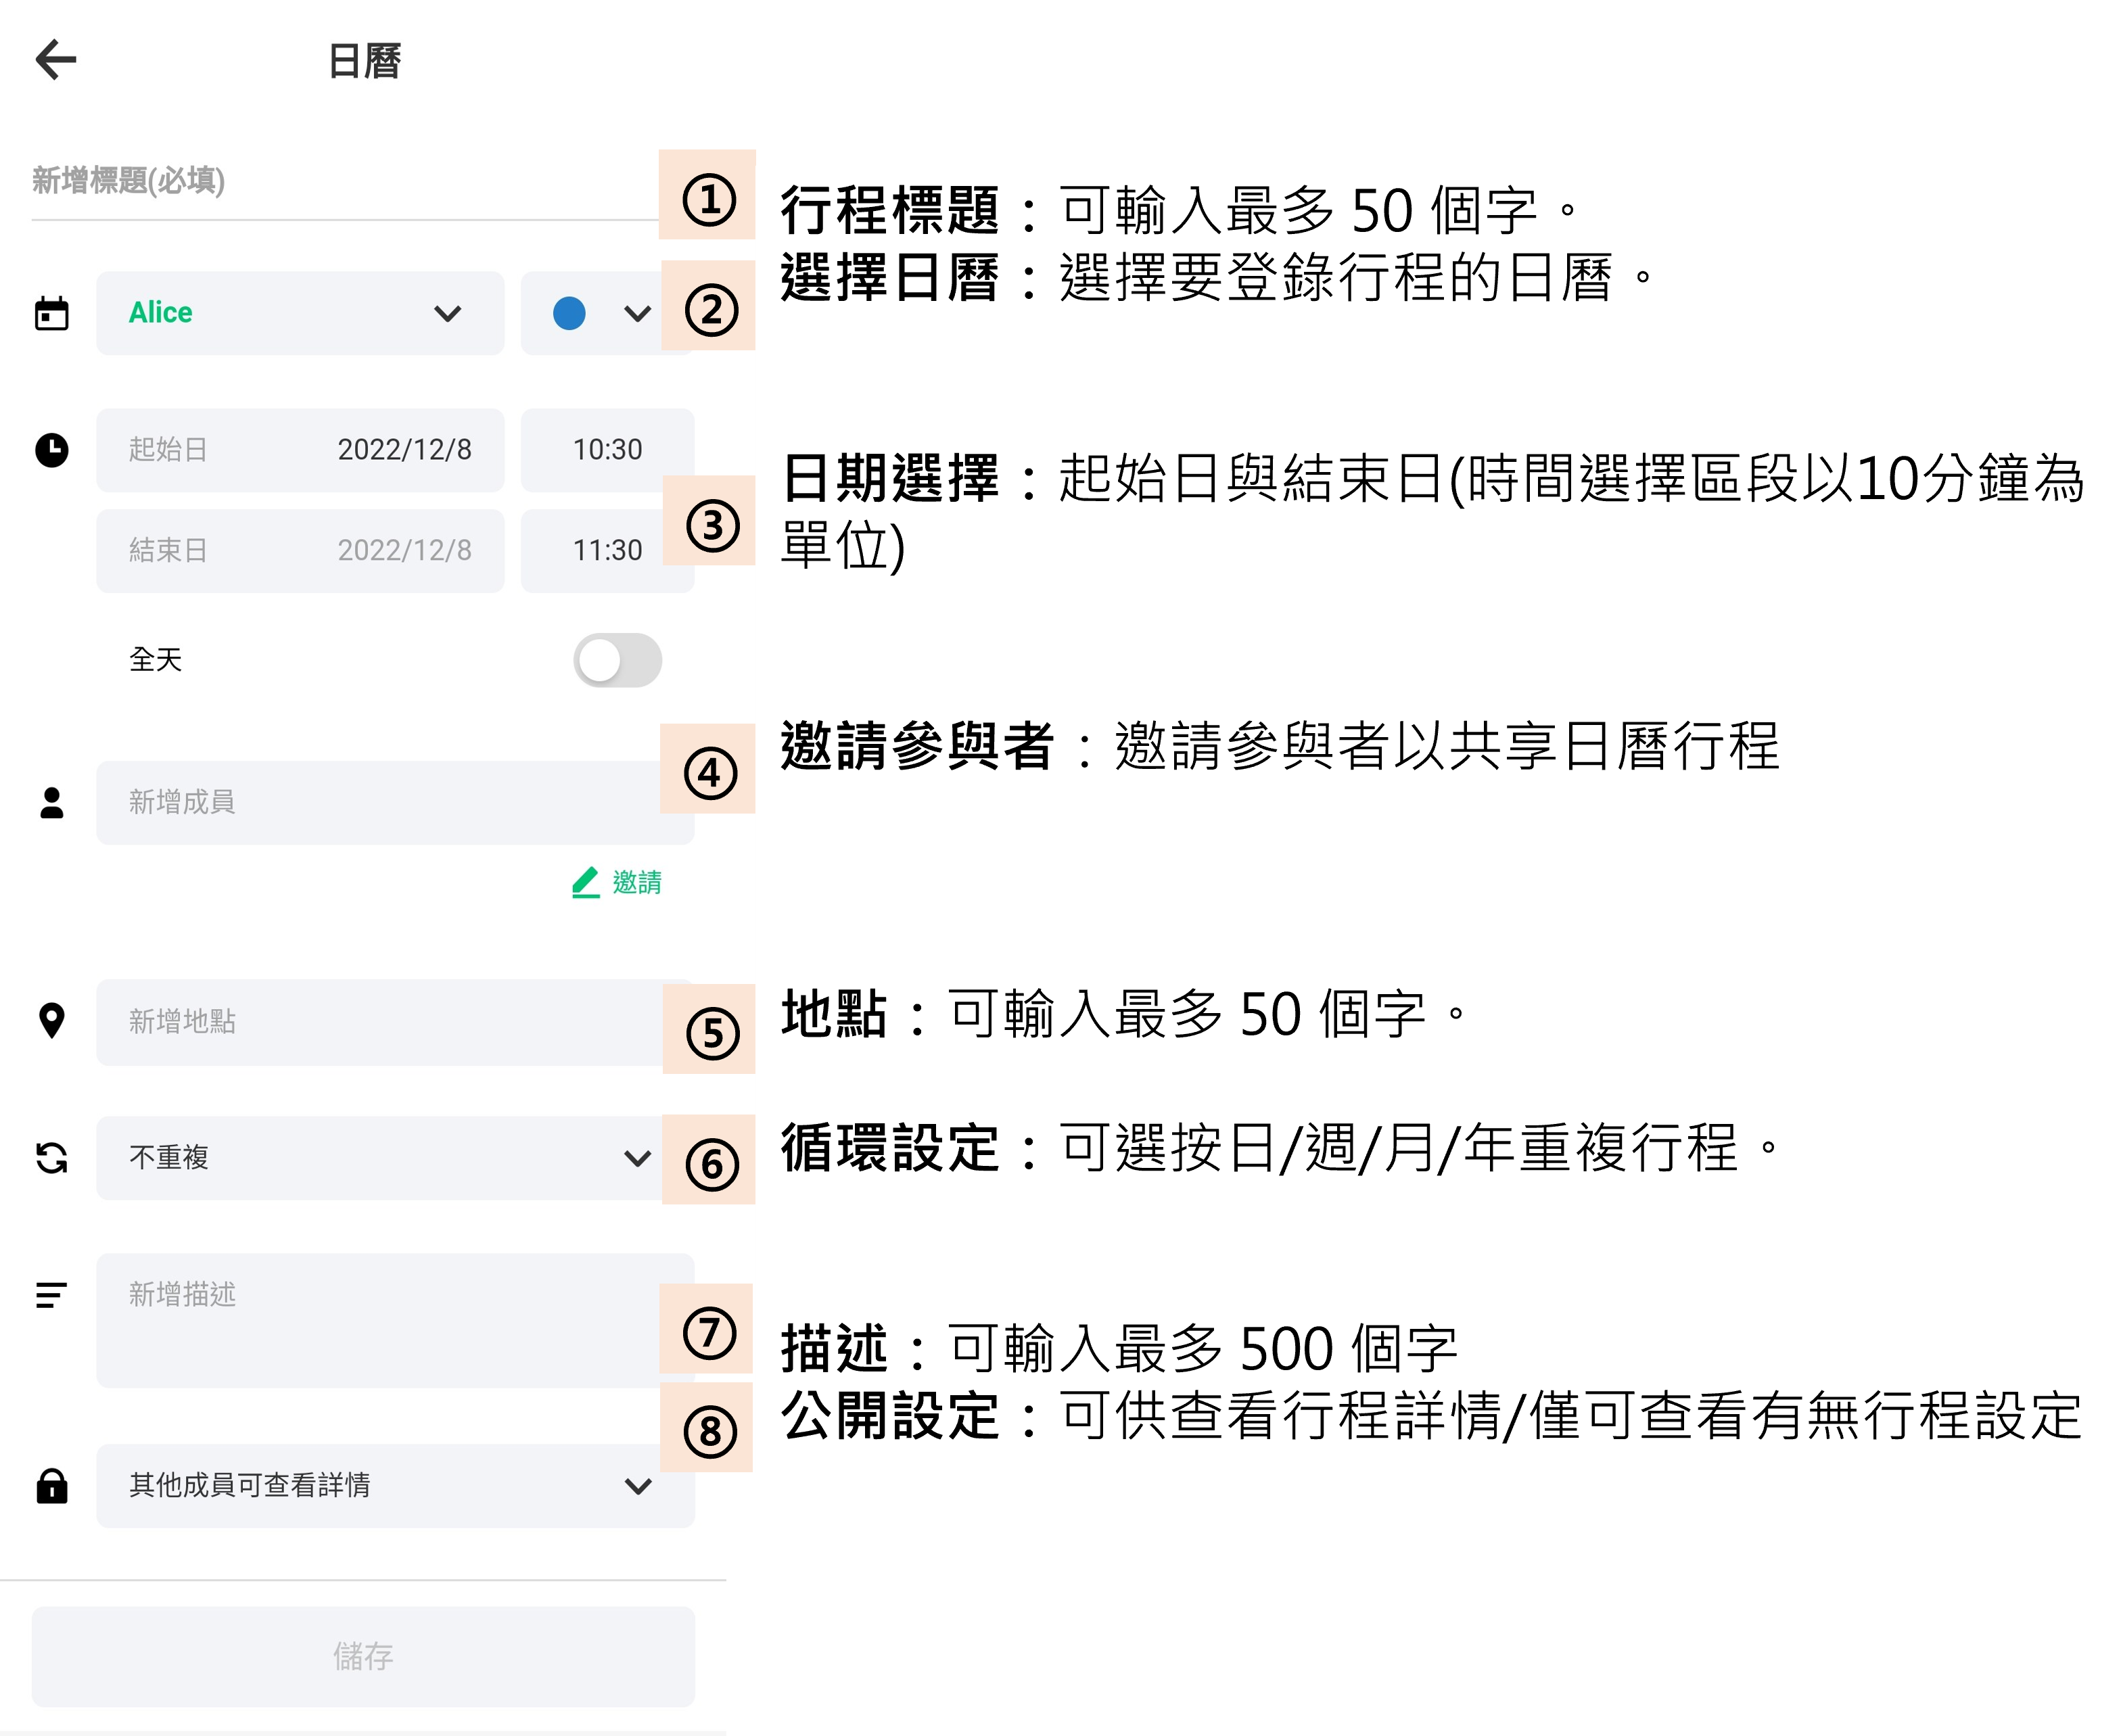Screen dimensions: 2121x1736
Task: Select the 10:30 start time field
Action: coord(607,450)
